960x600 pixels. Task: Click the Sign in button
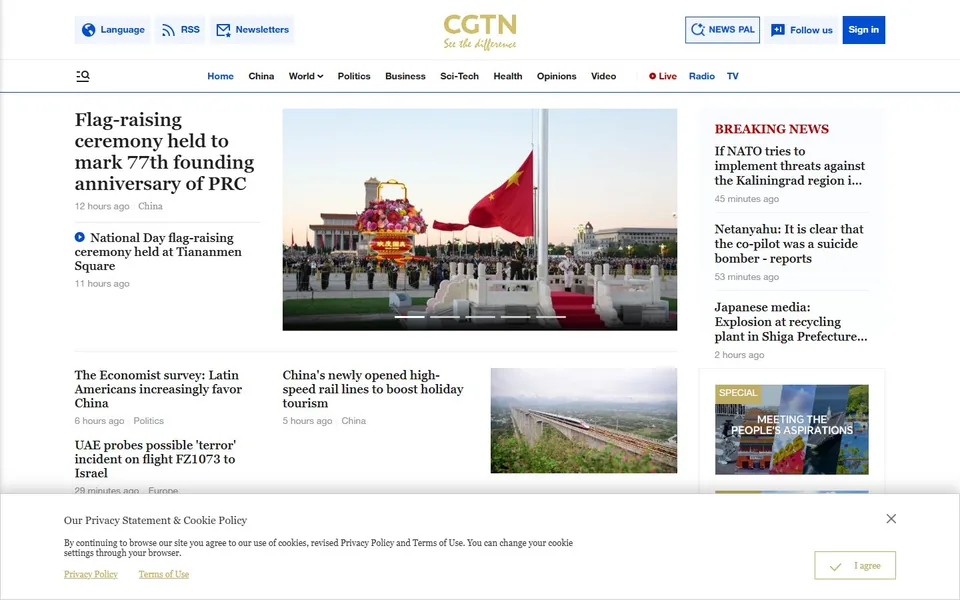863,30
